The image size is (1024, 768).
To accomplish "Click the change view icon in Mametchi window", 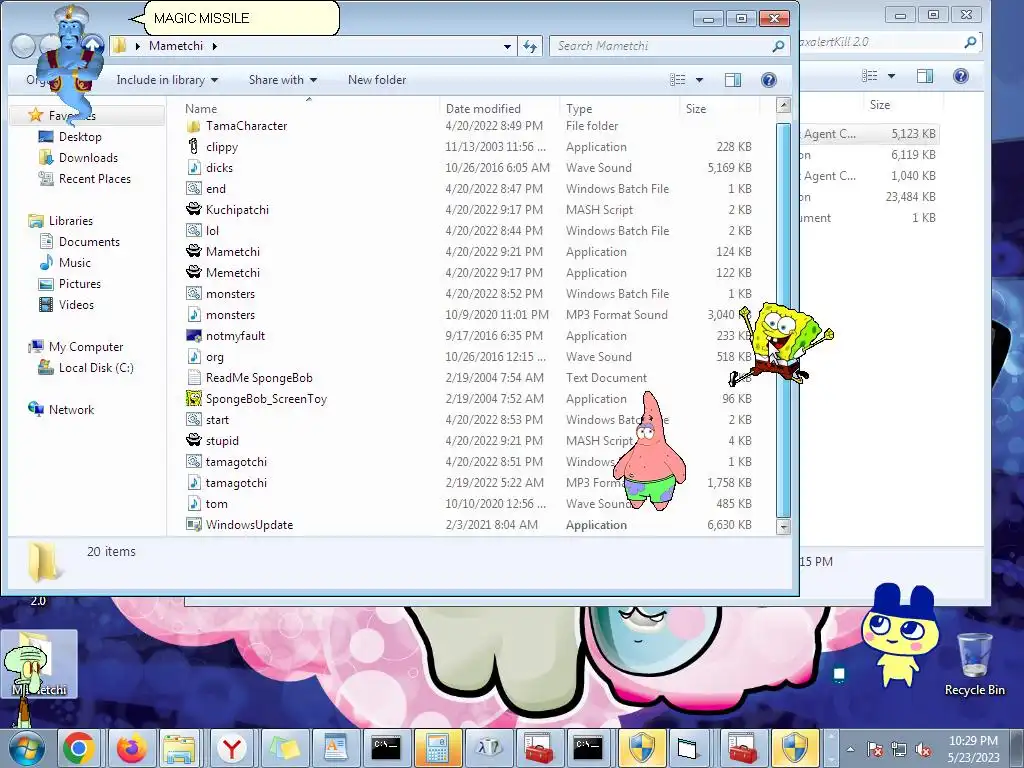I will click(x=678, y=80).
